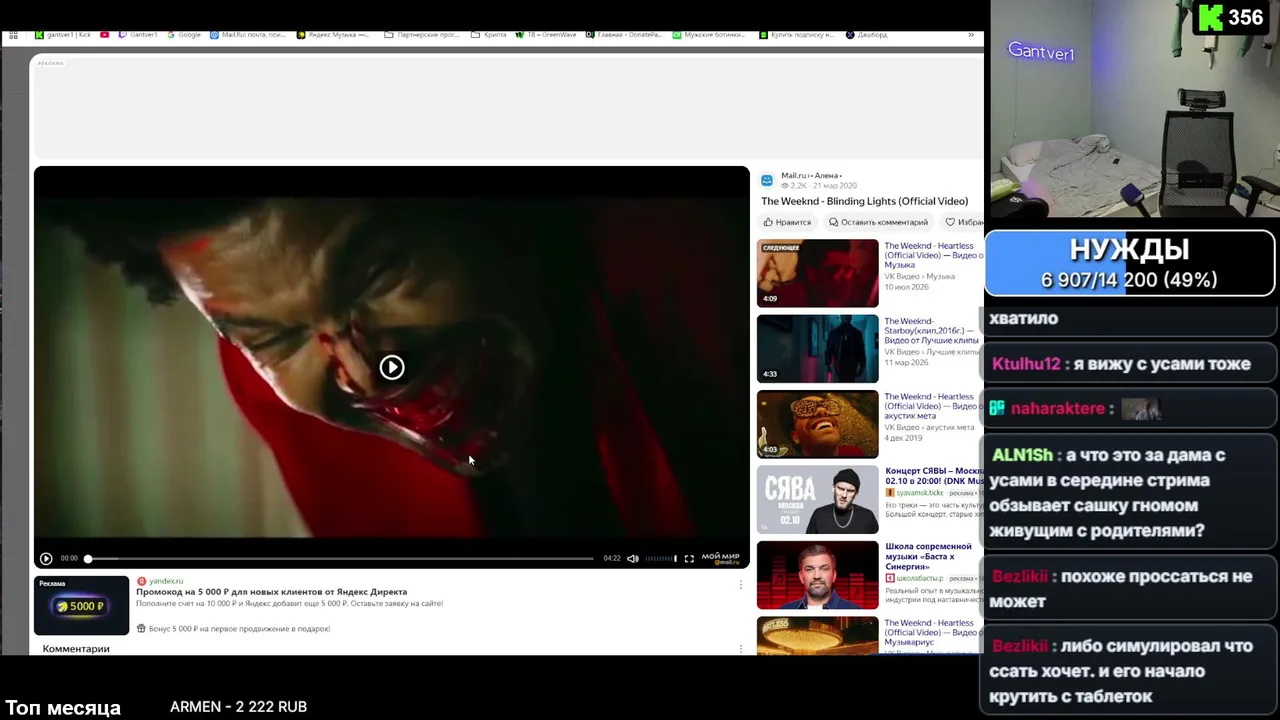
Task: Like the video with the Нравится button
Action: pos(787,222)
